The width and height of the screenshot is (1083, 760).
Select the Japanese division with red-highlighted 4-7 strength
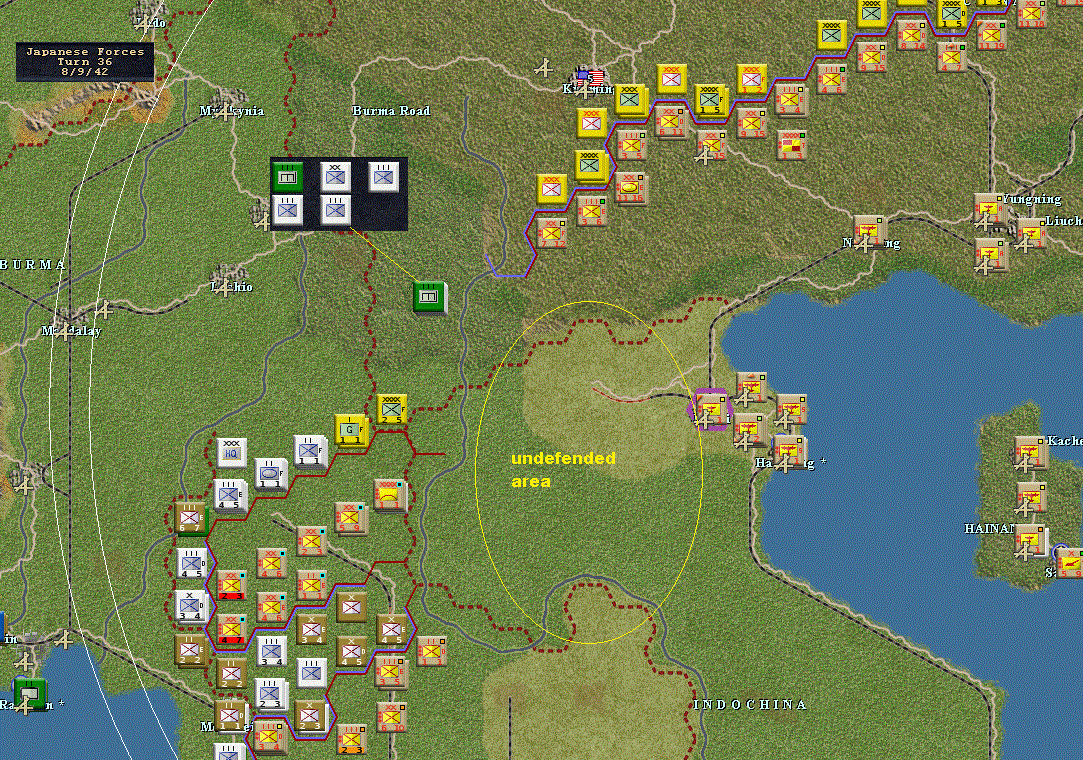click(231, 629)
